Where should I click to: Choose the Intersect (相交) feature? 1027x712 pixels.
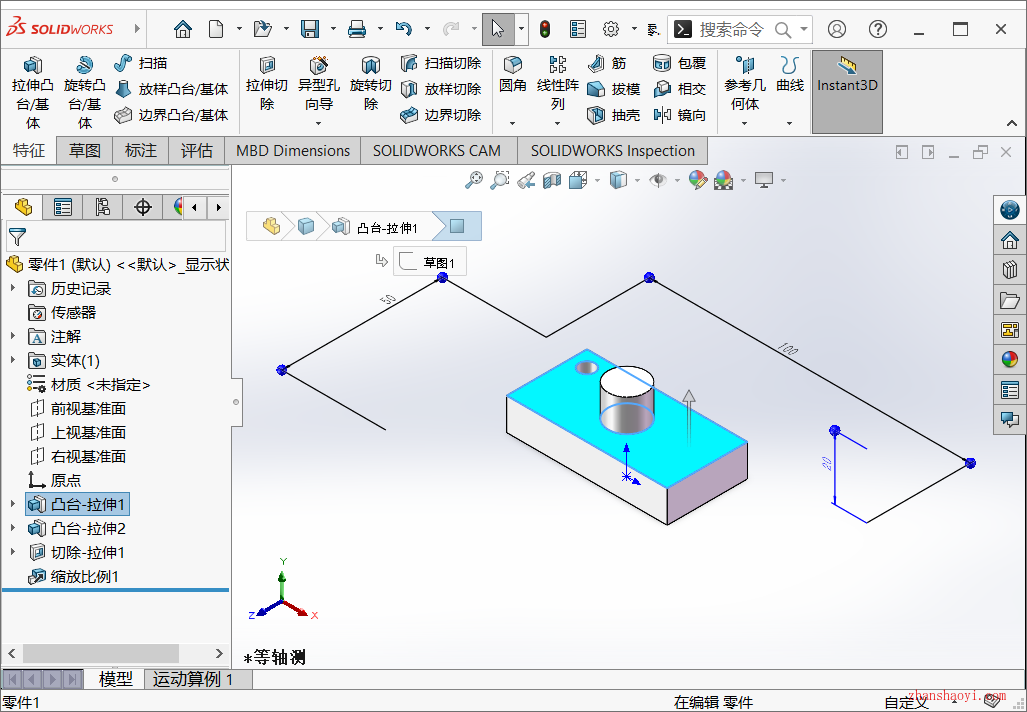[680, 89]
